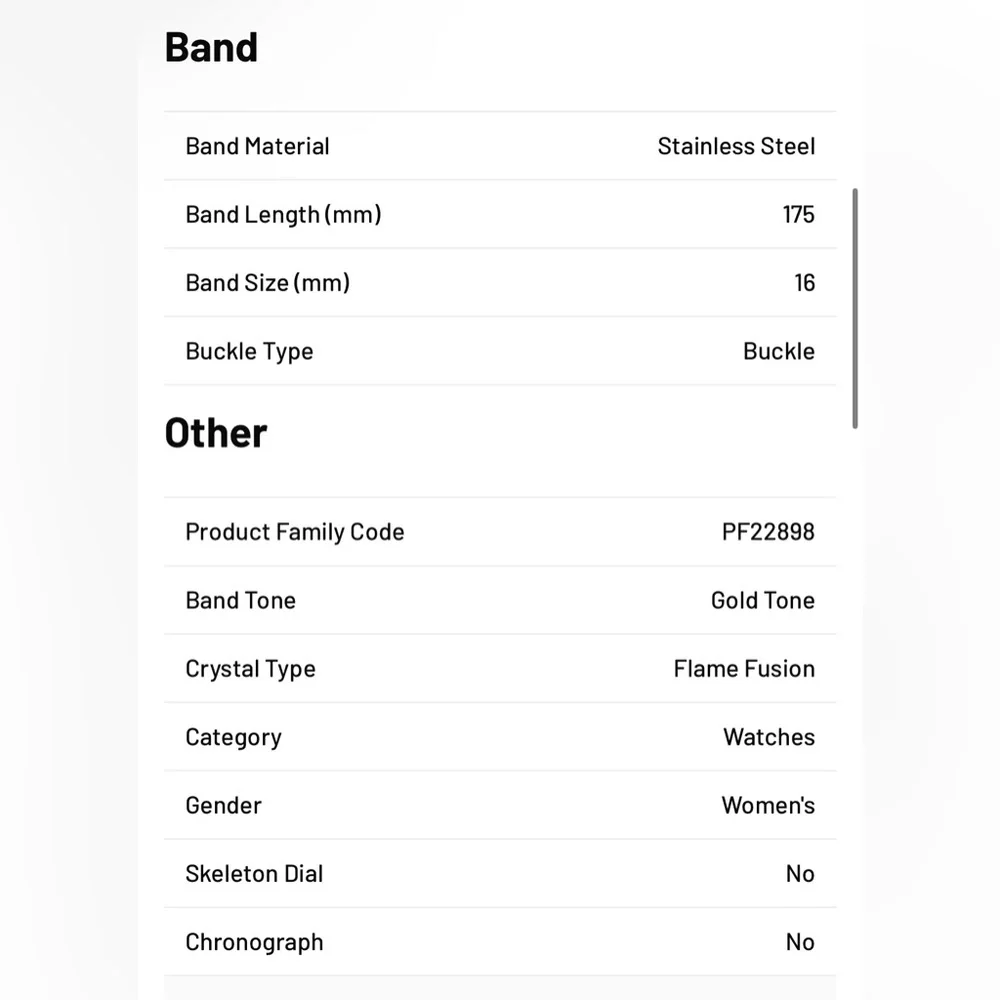Select the Band Material row label
This screenshot has height=1000, width=1000.
click(x=257, y=146)
